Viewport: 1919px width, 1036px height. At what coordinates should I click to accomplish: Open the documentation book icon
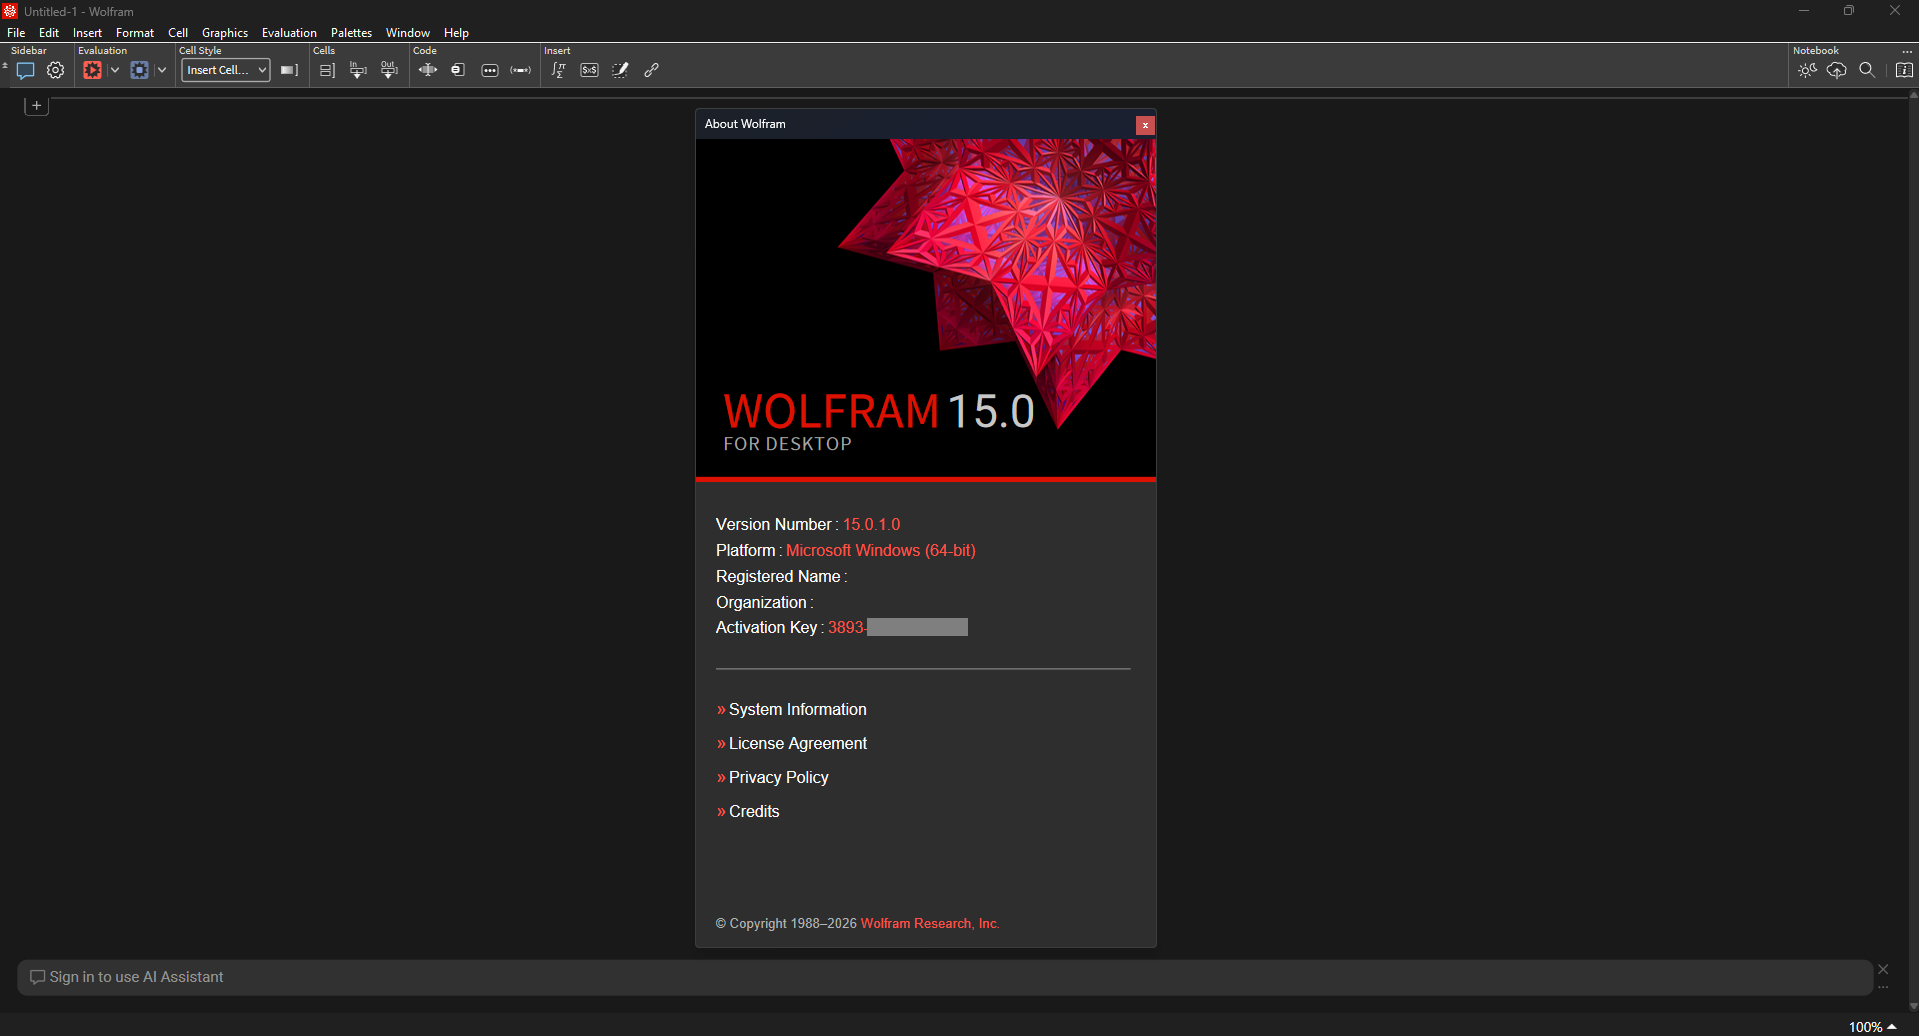(1905, 70)
